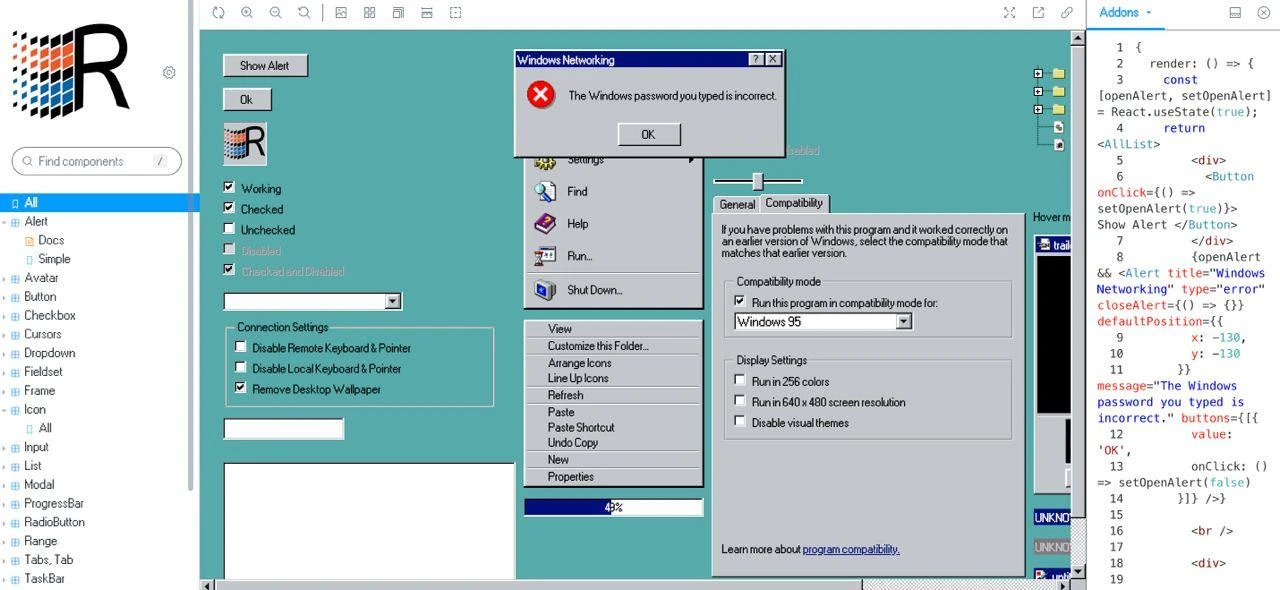Open the viewport size tool
Image resolution: width=1280 pixels, height=590 pixels.
[398, 13]
